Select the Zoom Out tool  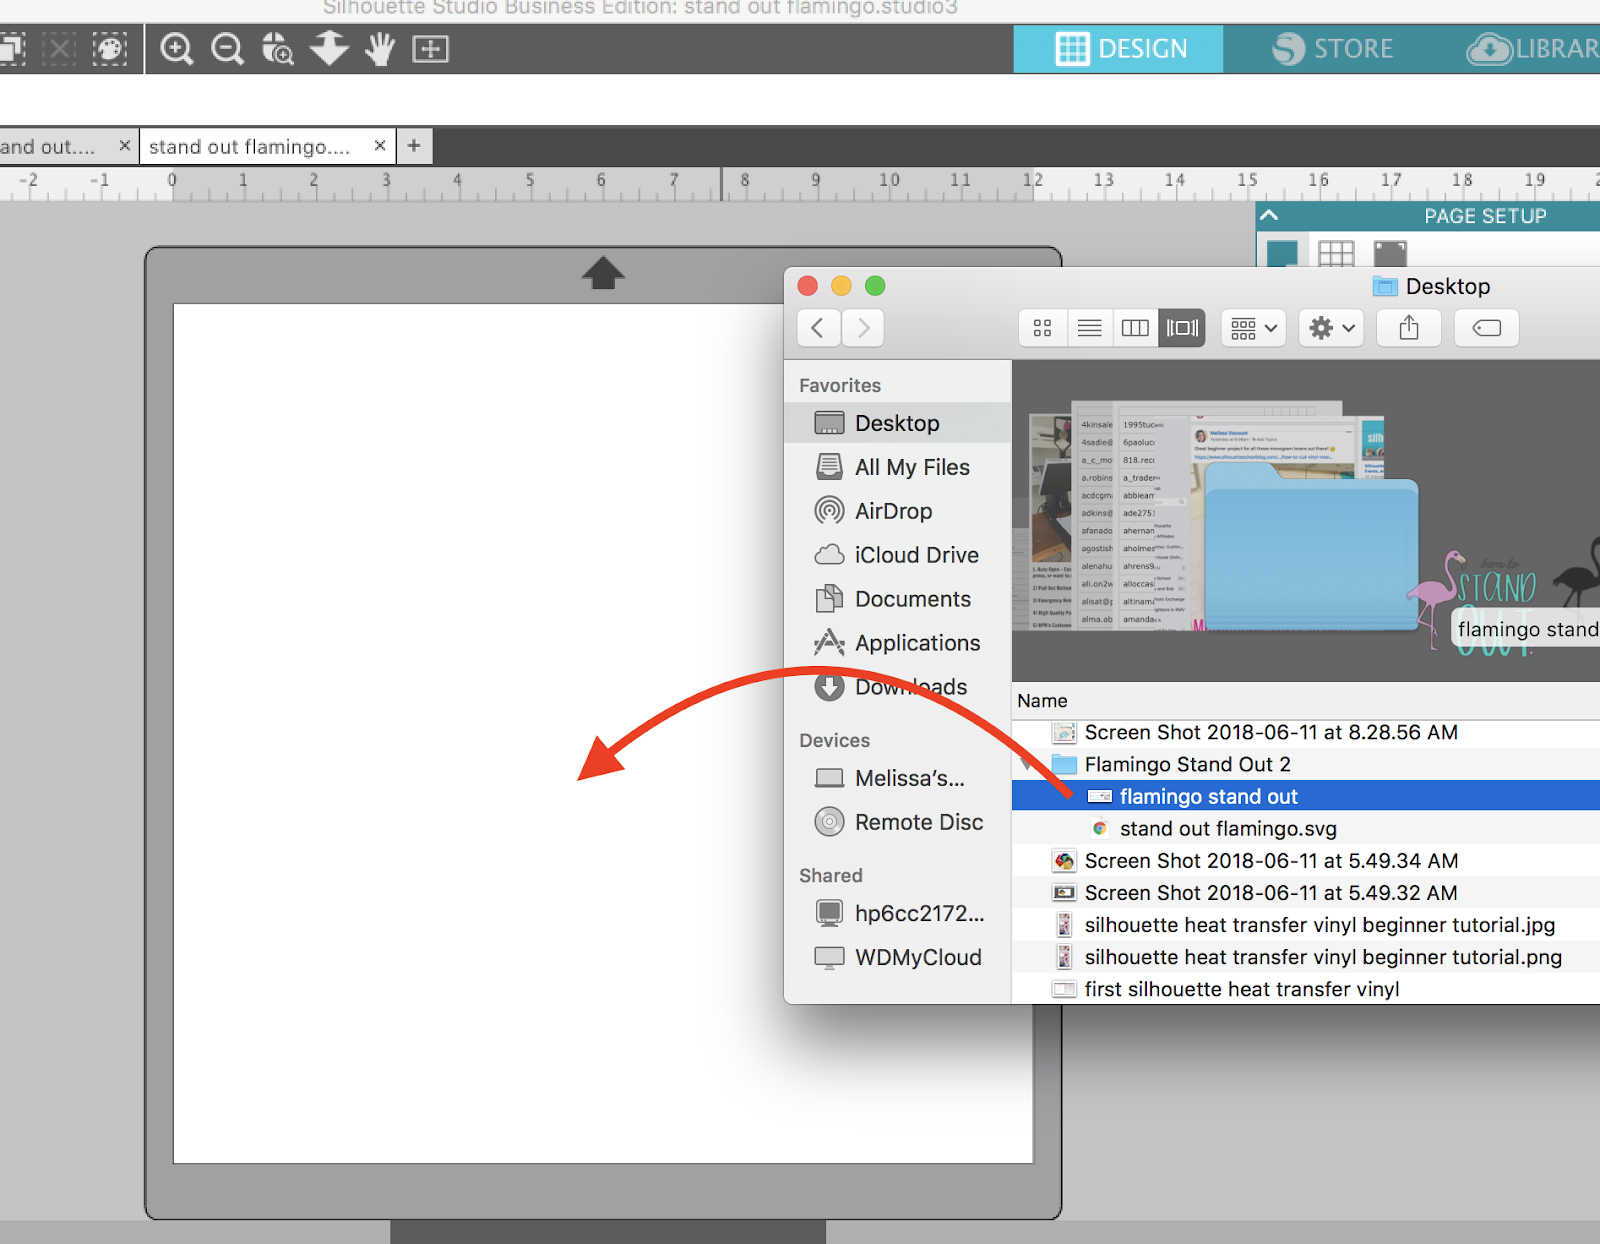pyautogui.click(x=226, y=48)
